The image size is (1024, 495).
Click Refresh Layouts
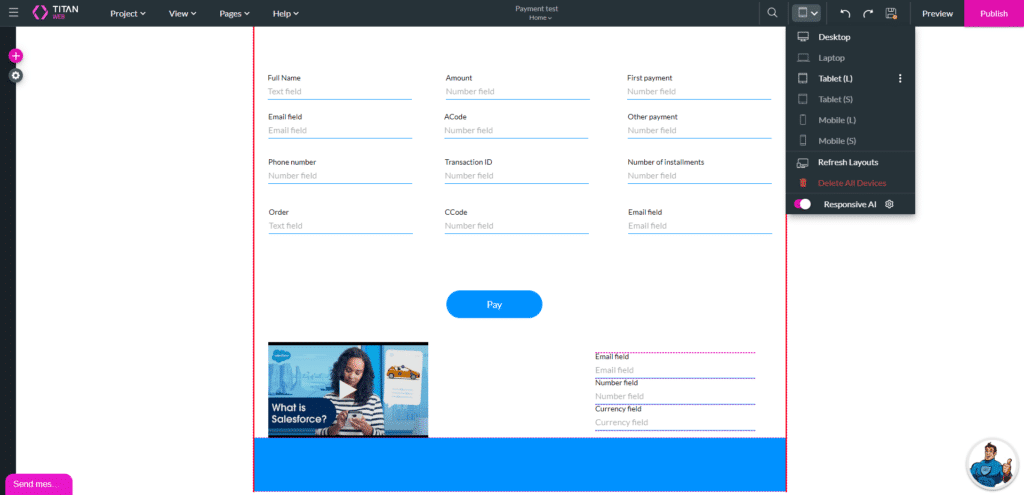click(850, 162)
